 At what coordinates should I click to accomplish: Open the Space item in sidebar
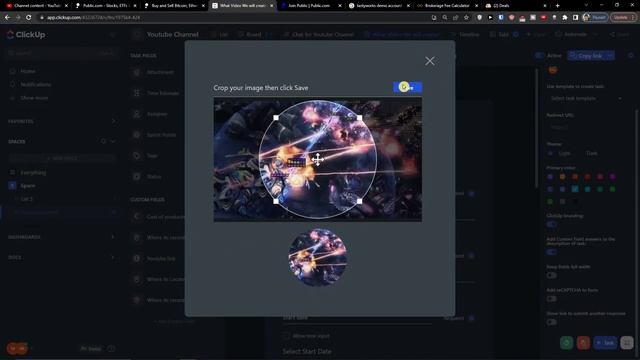point(28,186)
